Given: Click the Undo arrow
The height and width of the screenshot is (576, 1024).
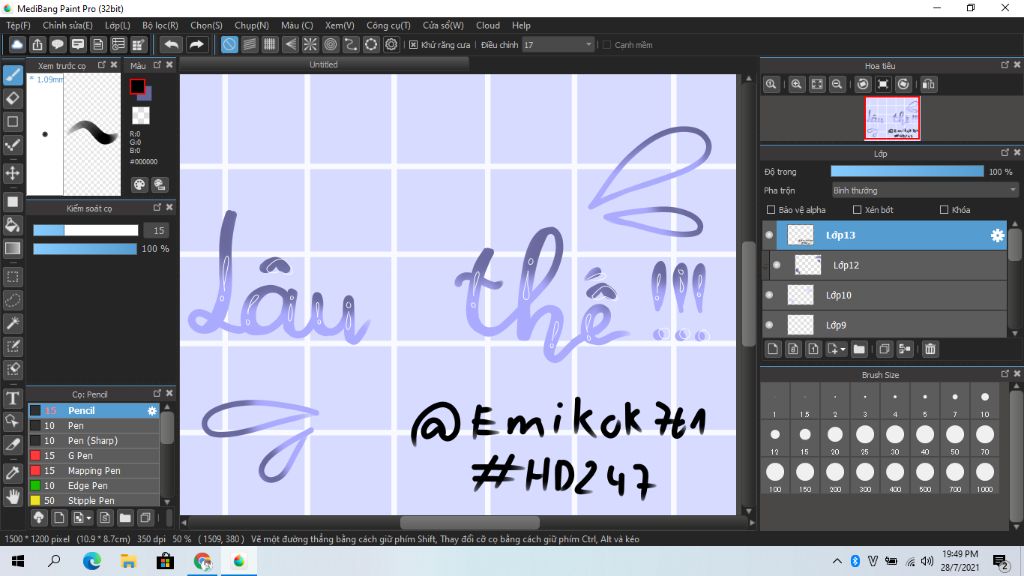Looking at the screenshot, I should [172, 44].
